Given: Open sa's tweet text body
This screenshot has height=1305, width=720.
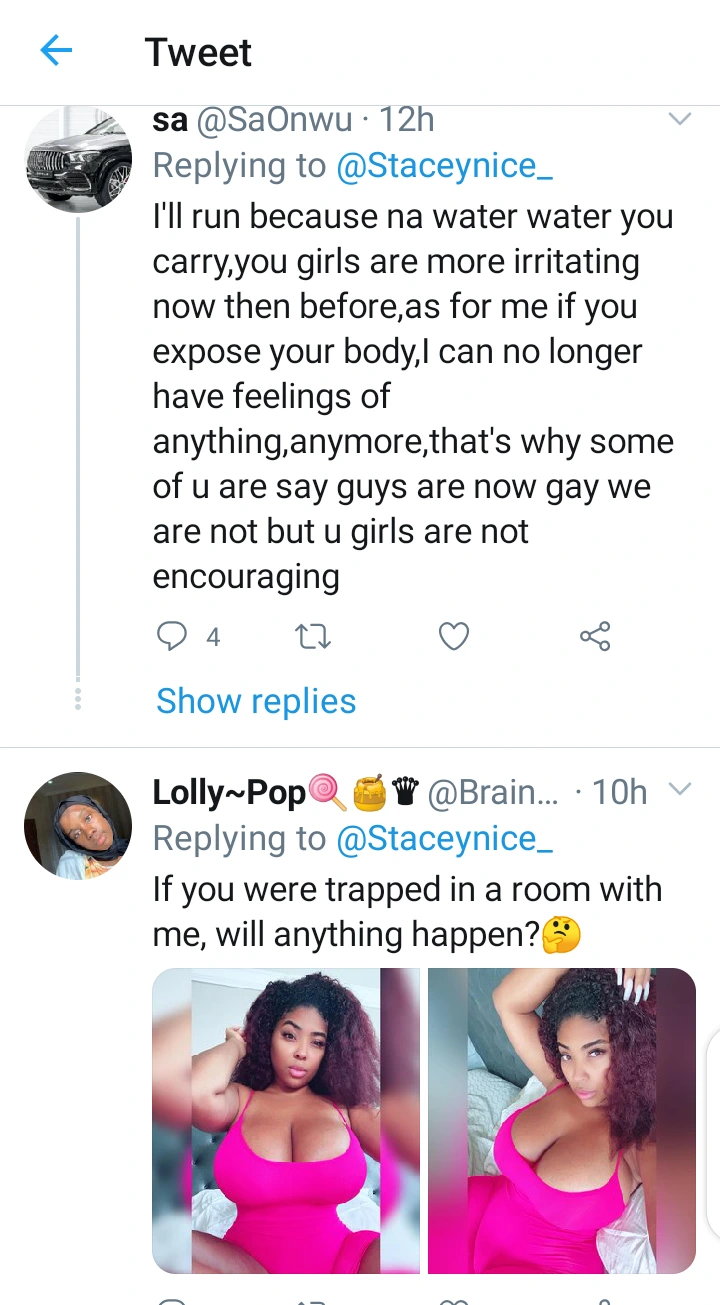Looking at the screenshot, I should click(x=413, y=396).
